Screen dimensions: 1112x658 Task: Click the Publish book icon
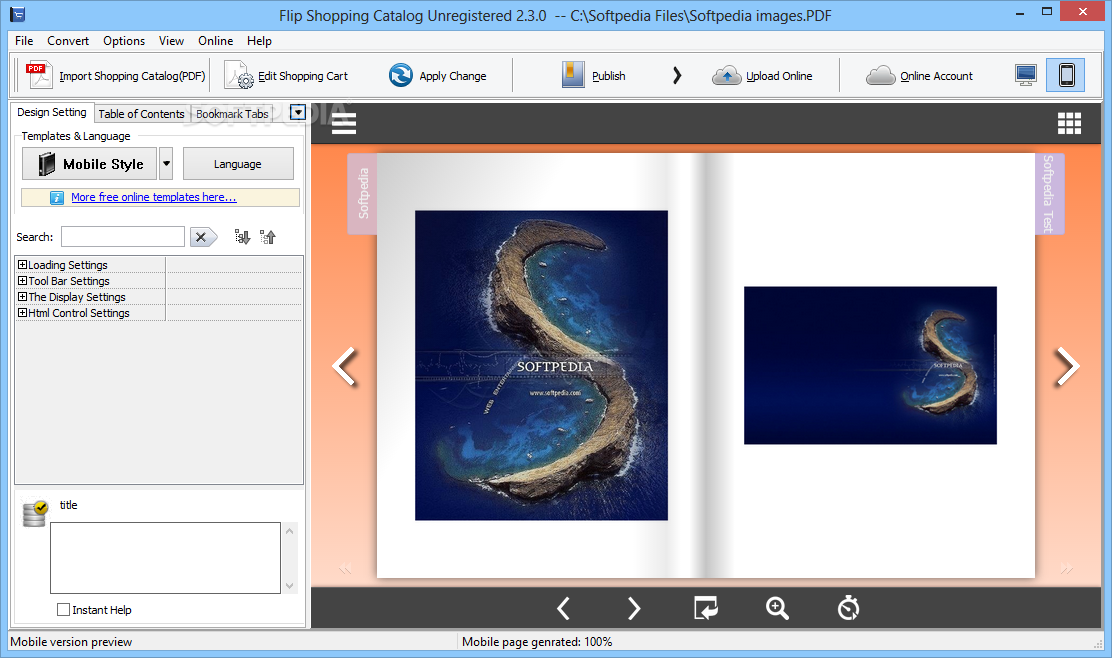click(573, 74)
